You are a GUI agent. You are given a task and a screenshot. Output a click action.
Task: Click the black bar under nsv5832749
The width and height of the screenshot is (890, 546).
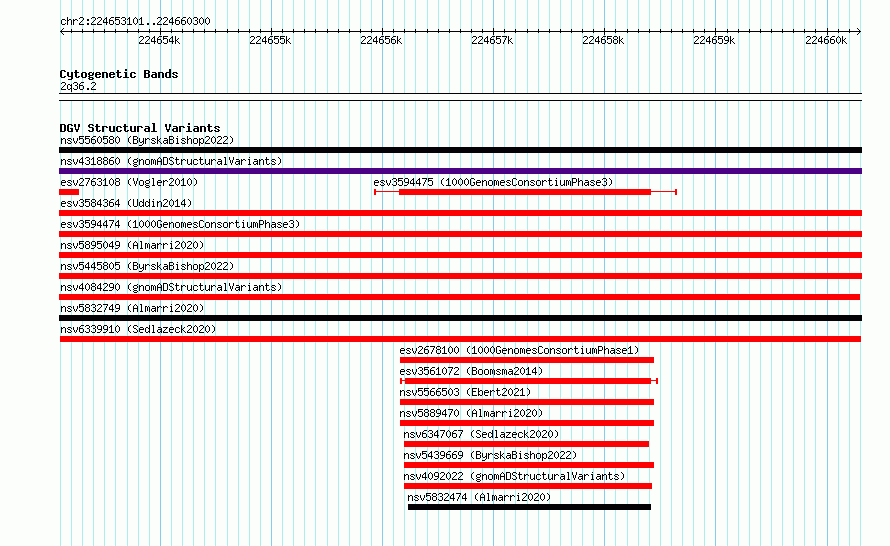click(460, 318)
